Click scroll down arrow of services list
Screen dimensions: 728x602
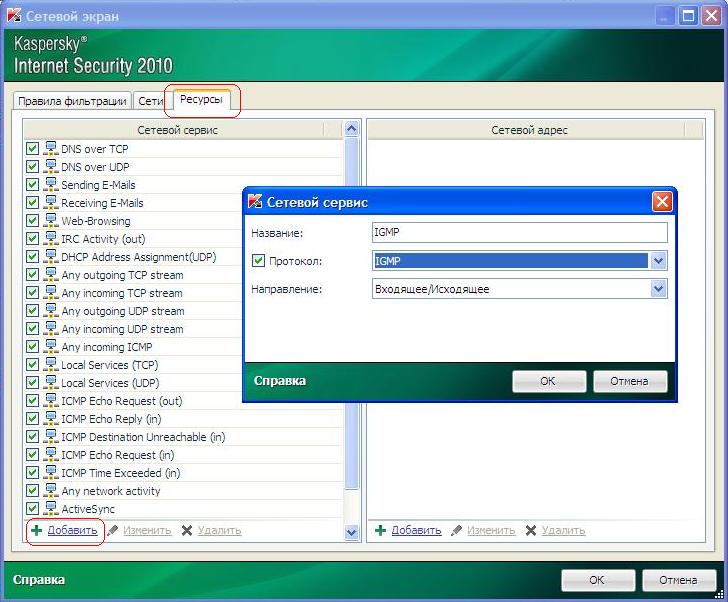pos(351,532)
